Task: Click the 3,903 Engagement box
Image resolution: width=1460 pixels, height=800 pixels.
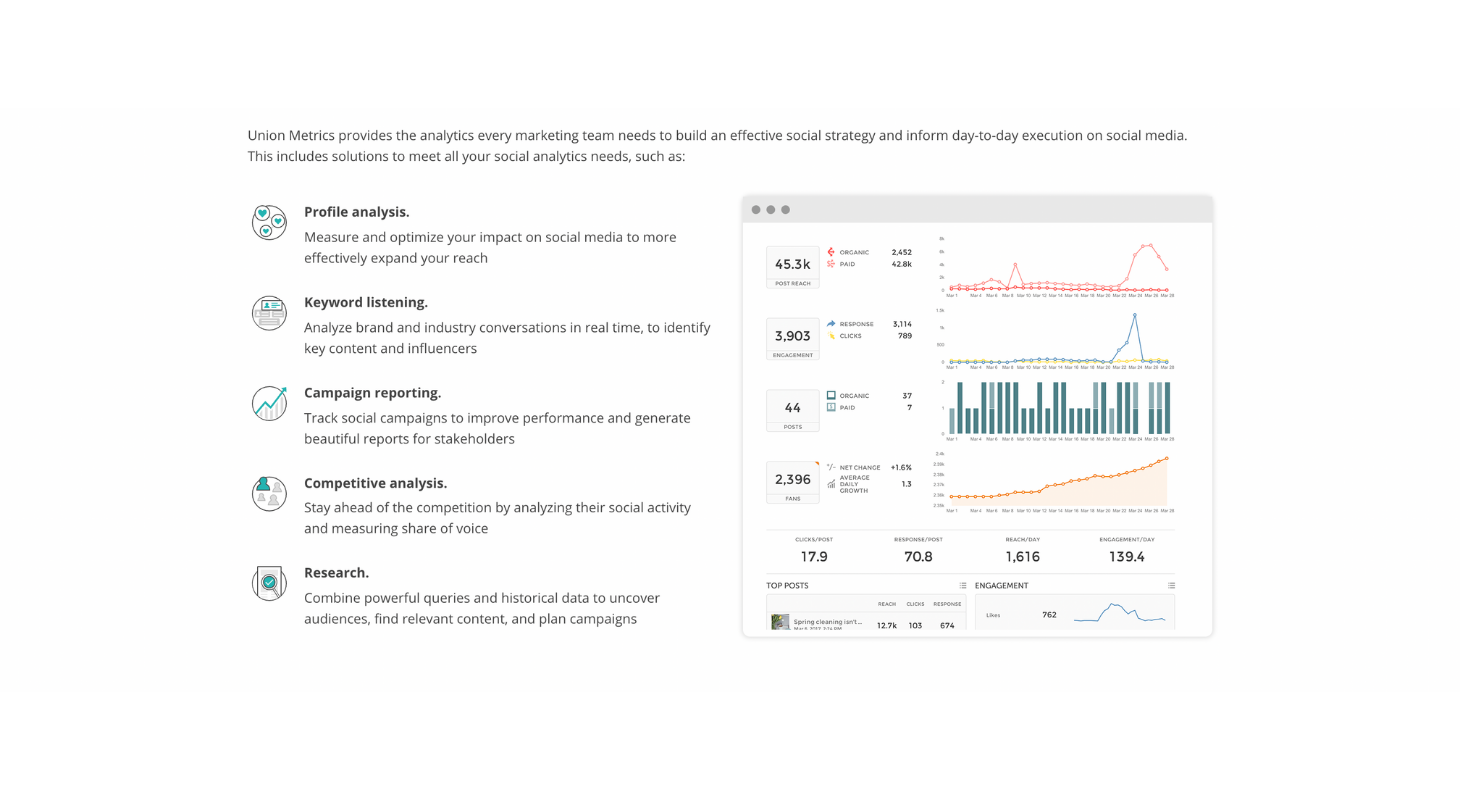Action: [792, 339]
